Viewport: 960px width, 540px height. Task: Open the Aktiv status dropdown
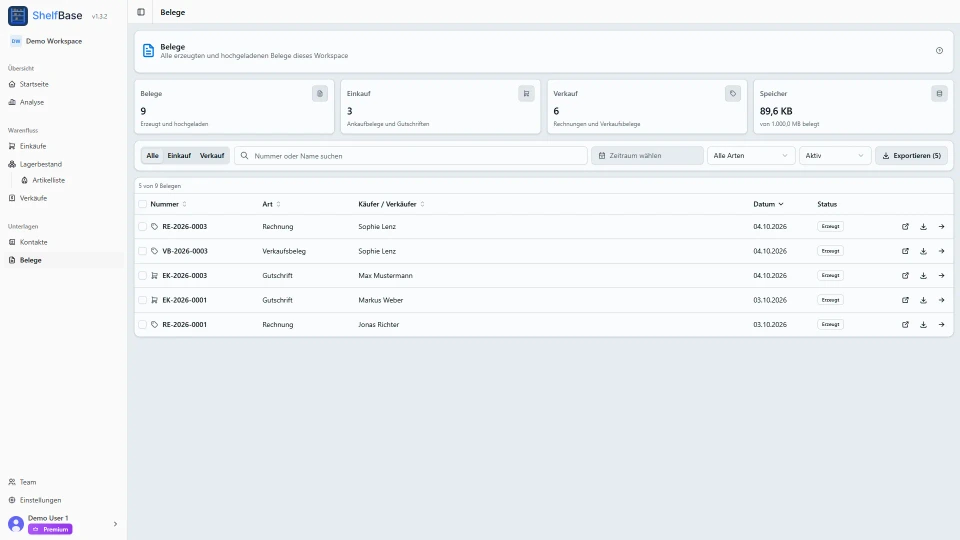(x=834, y=156)
